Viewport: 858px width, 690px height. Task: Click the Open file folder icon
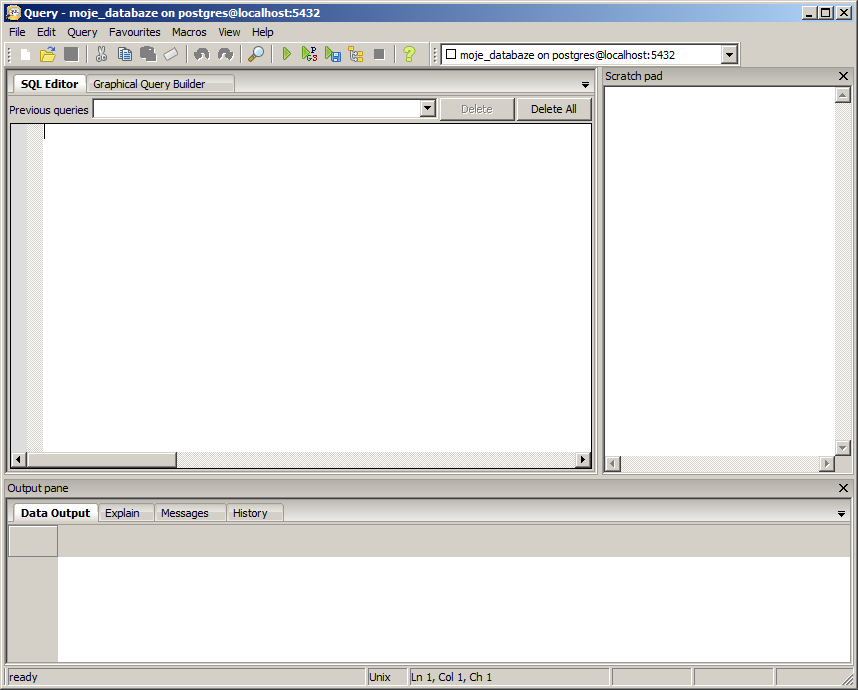coord(47,54)
